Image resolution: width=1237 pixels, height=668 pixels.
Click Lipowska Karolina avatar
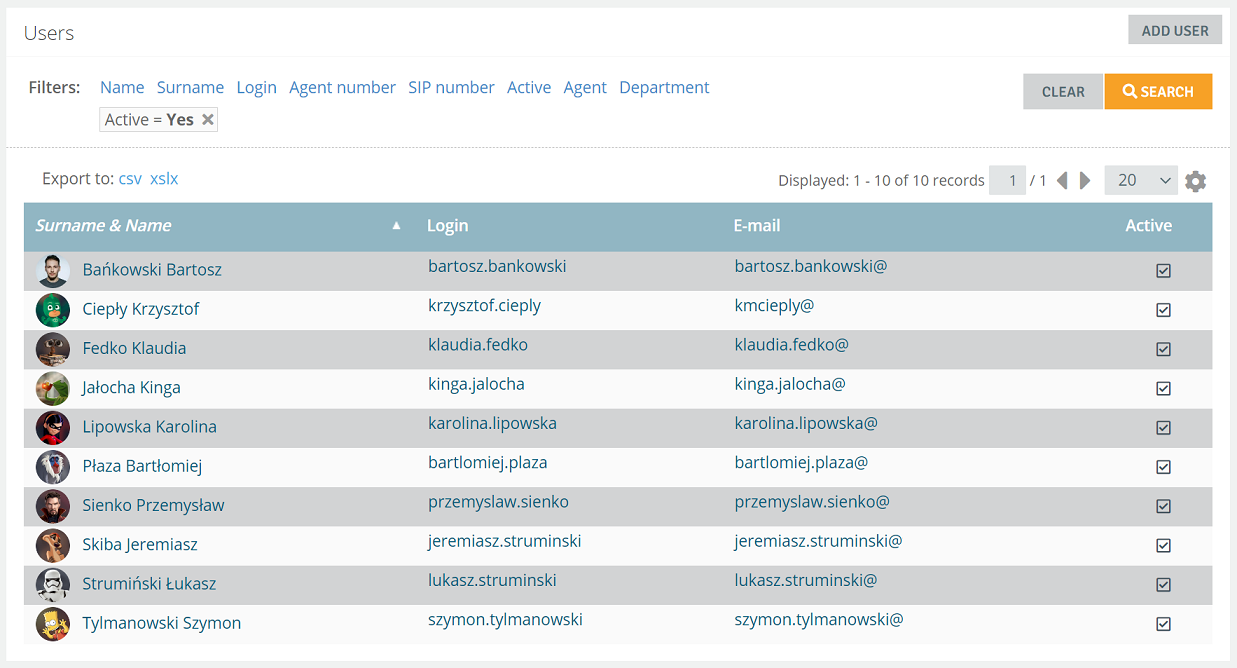53,428
